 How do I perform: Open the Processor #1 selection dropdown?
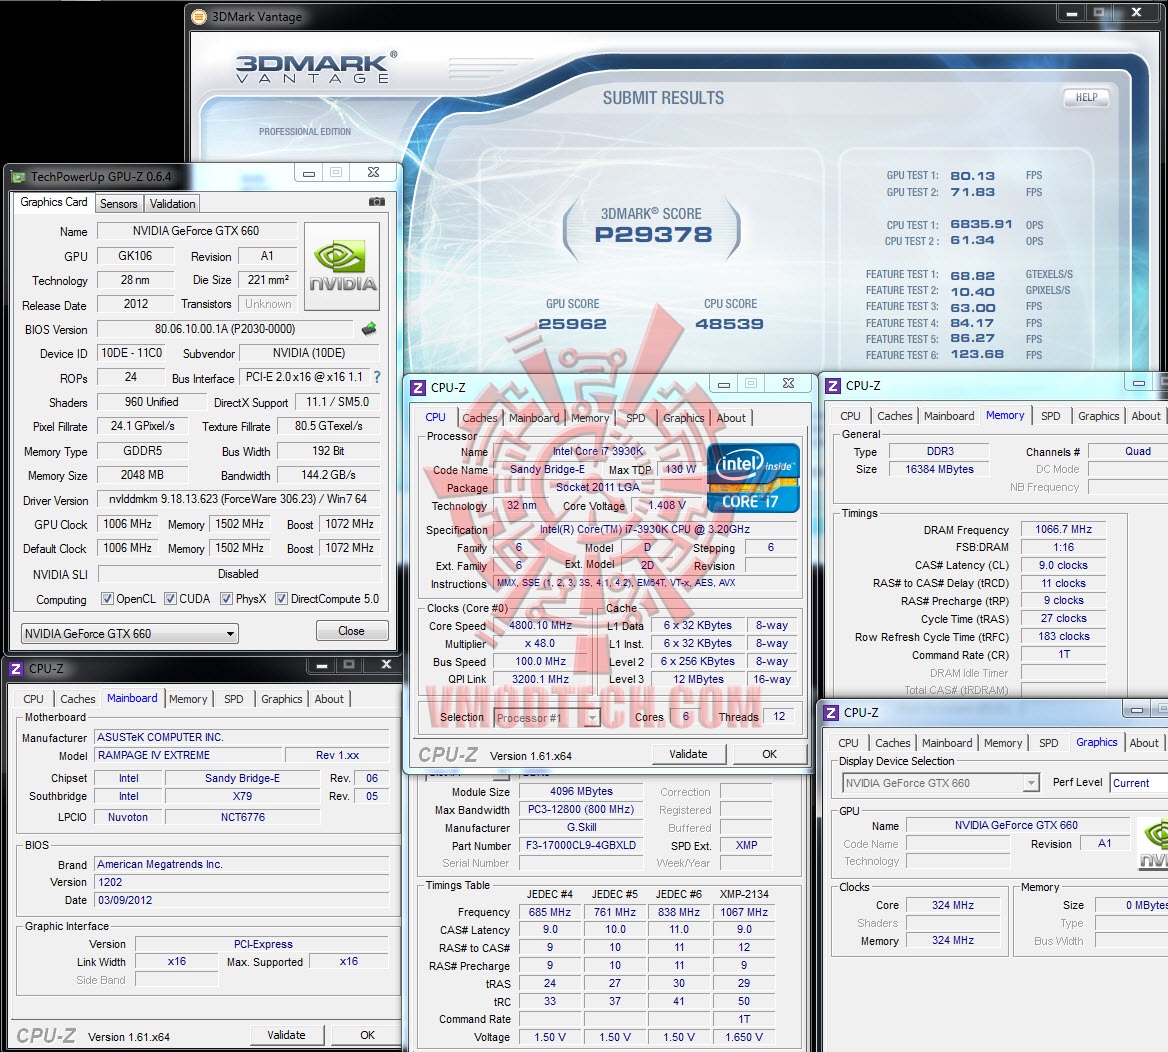(x=547, y=717)
